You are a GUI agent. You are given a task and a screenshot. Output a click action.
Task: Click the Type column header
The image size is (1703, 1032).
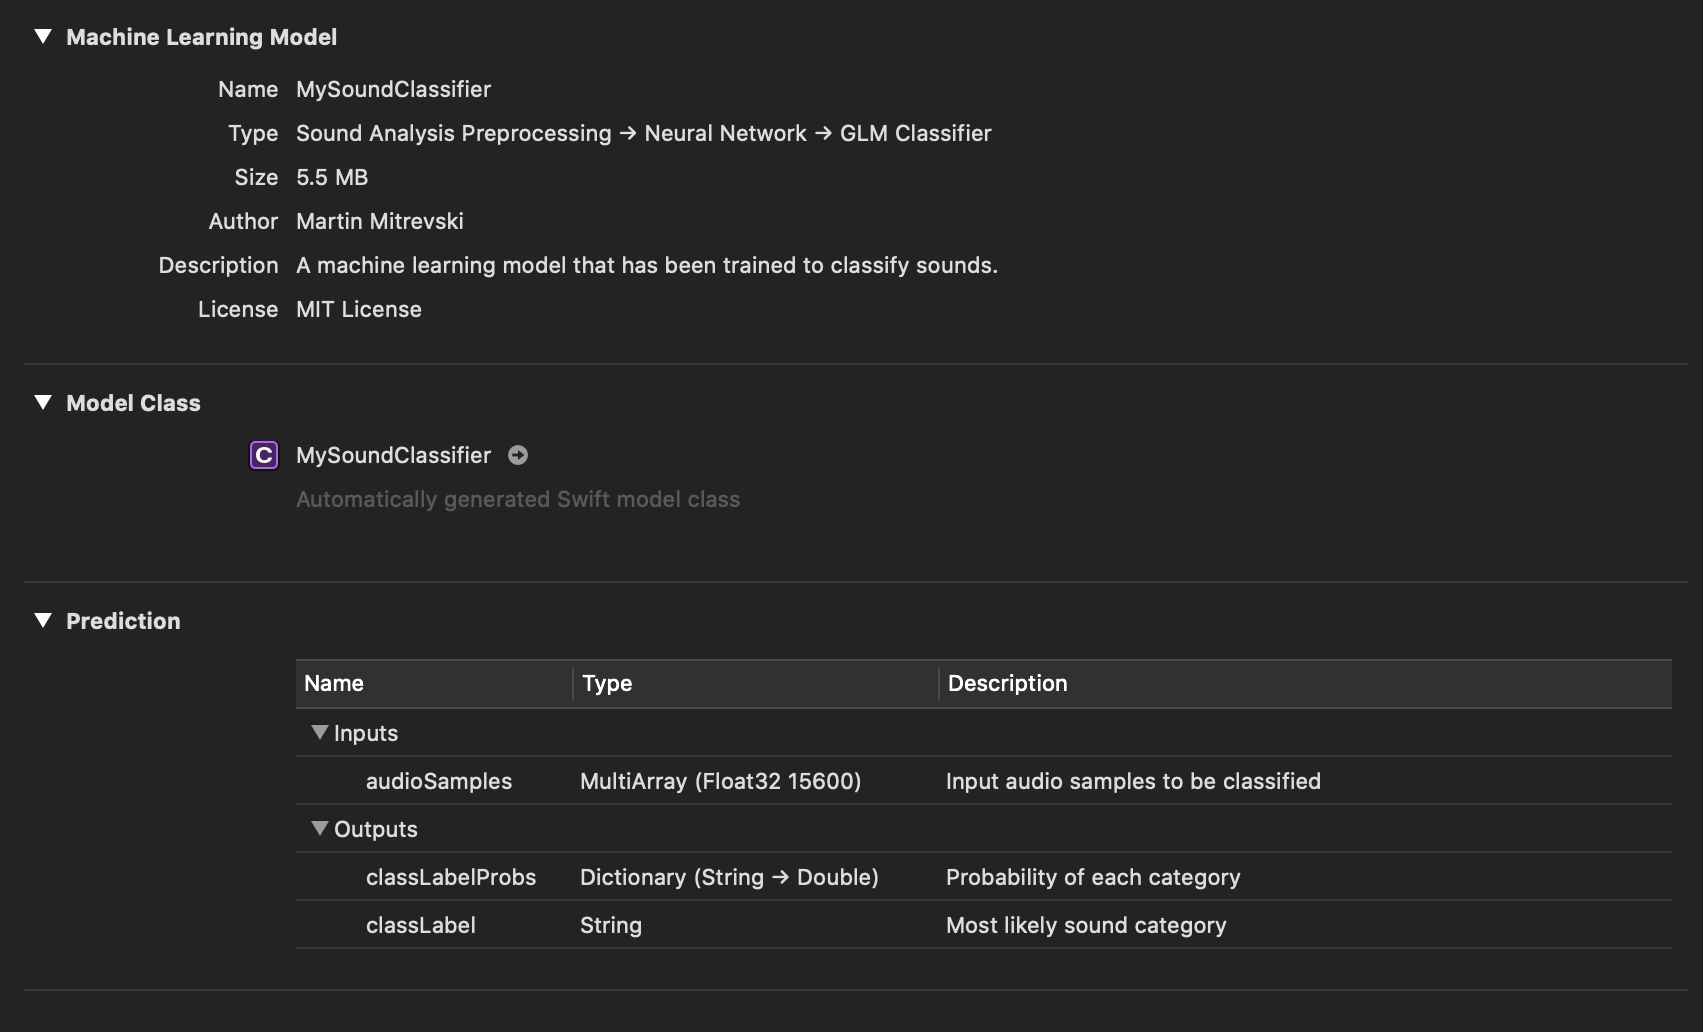(606, 683)
